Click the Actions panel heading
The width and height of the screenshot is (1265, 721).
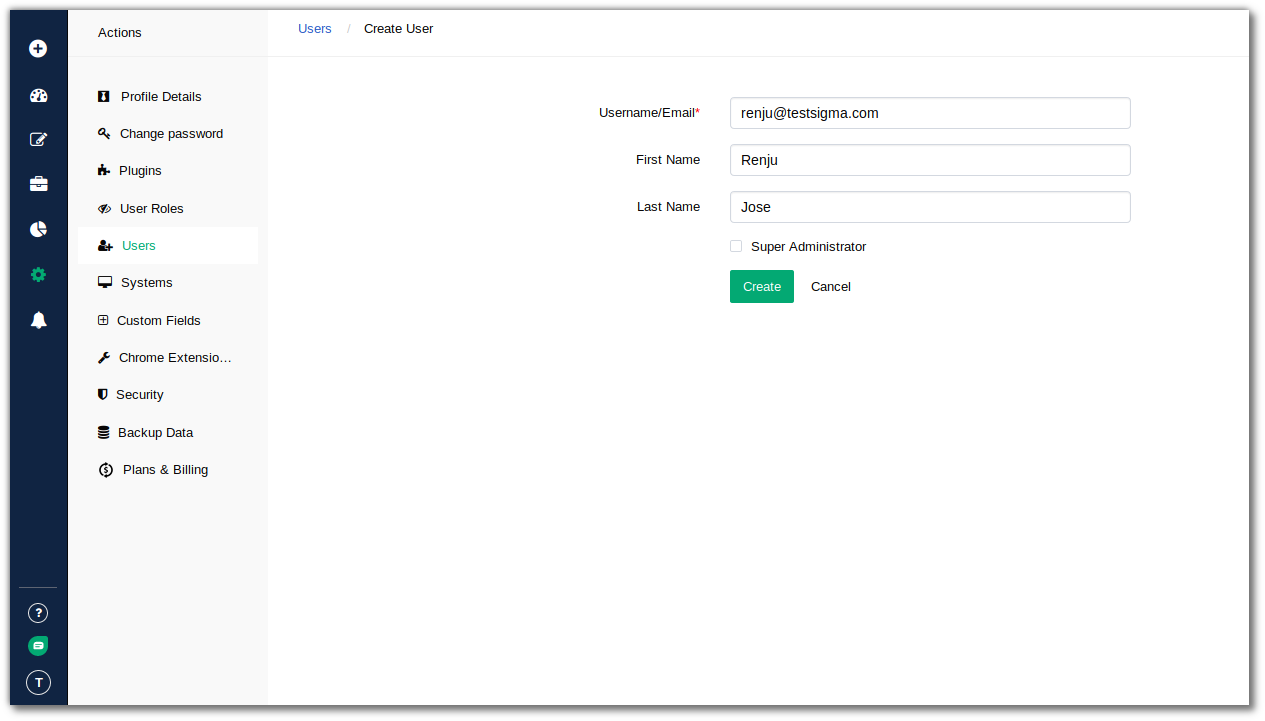120,33
